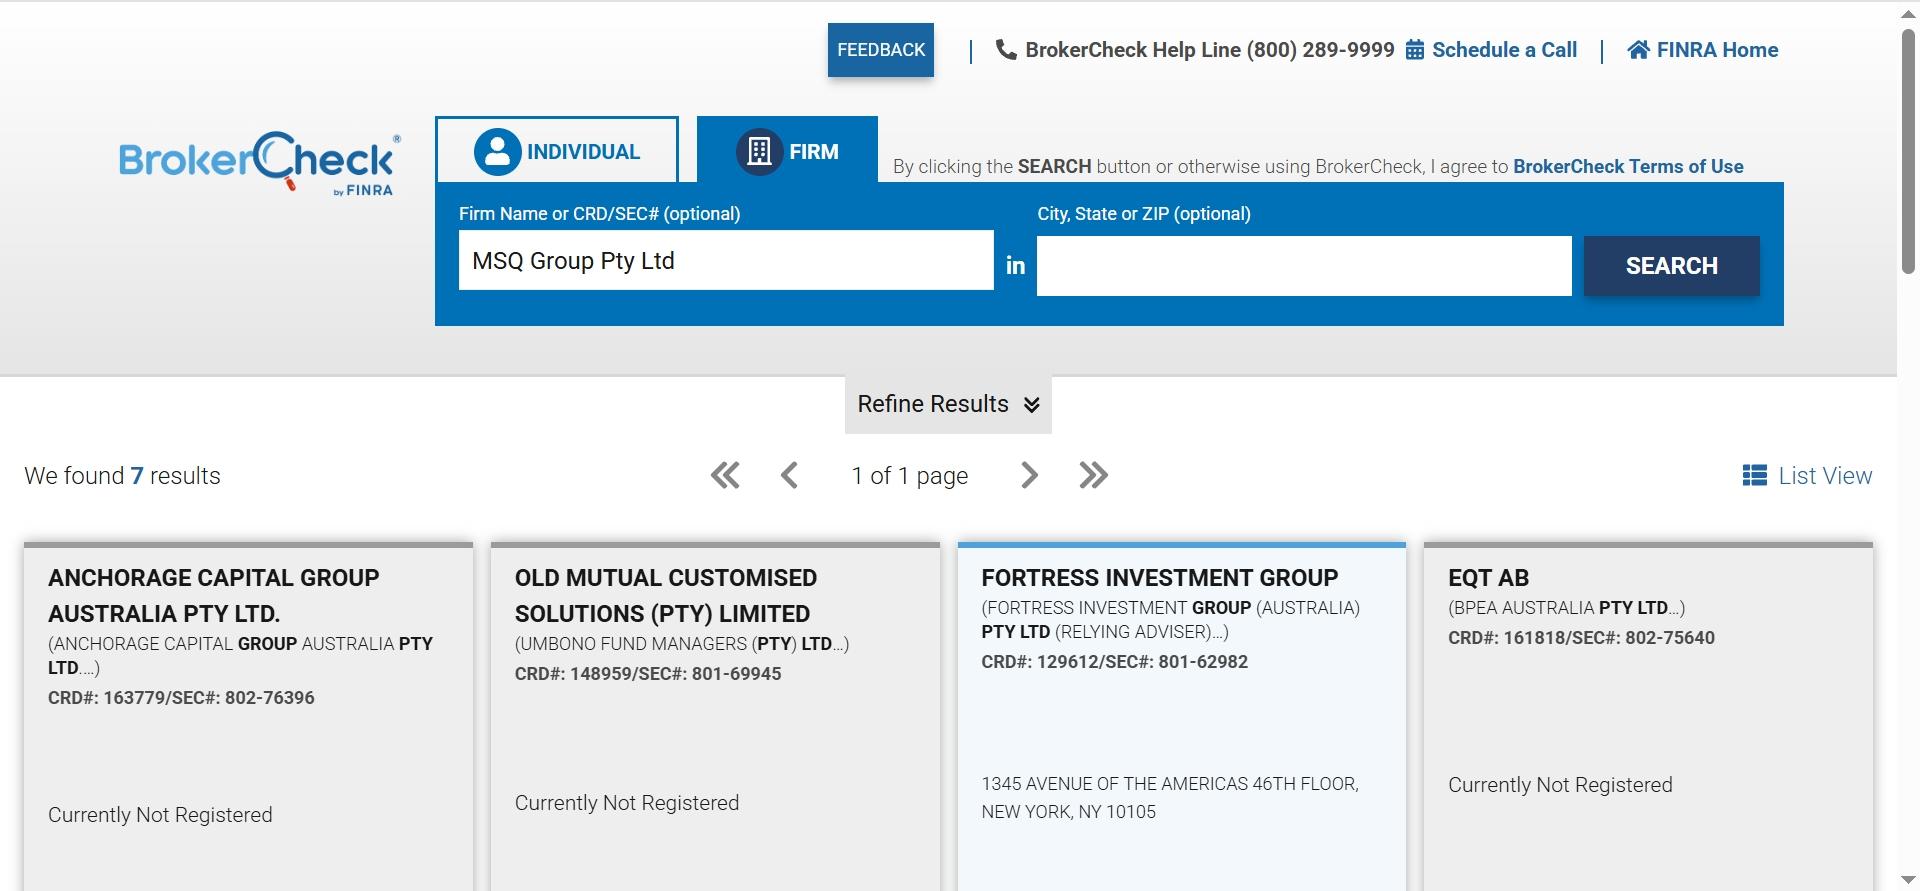Go to first results page double-arrow
Screen dimensions: 1920x891
point(725,475)
